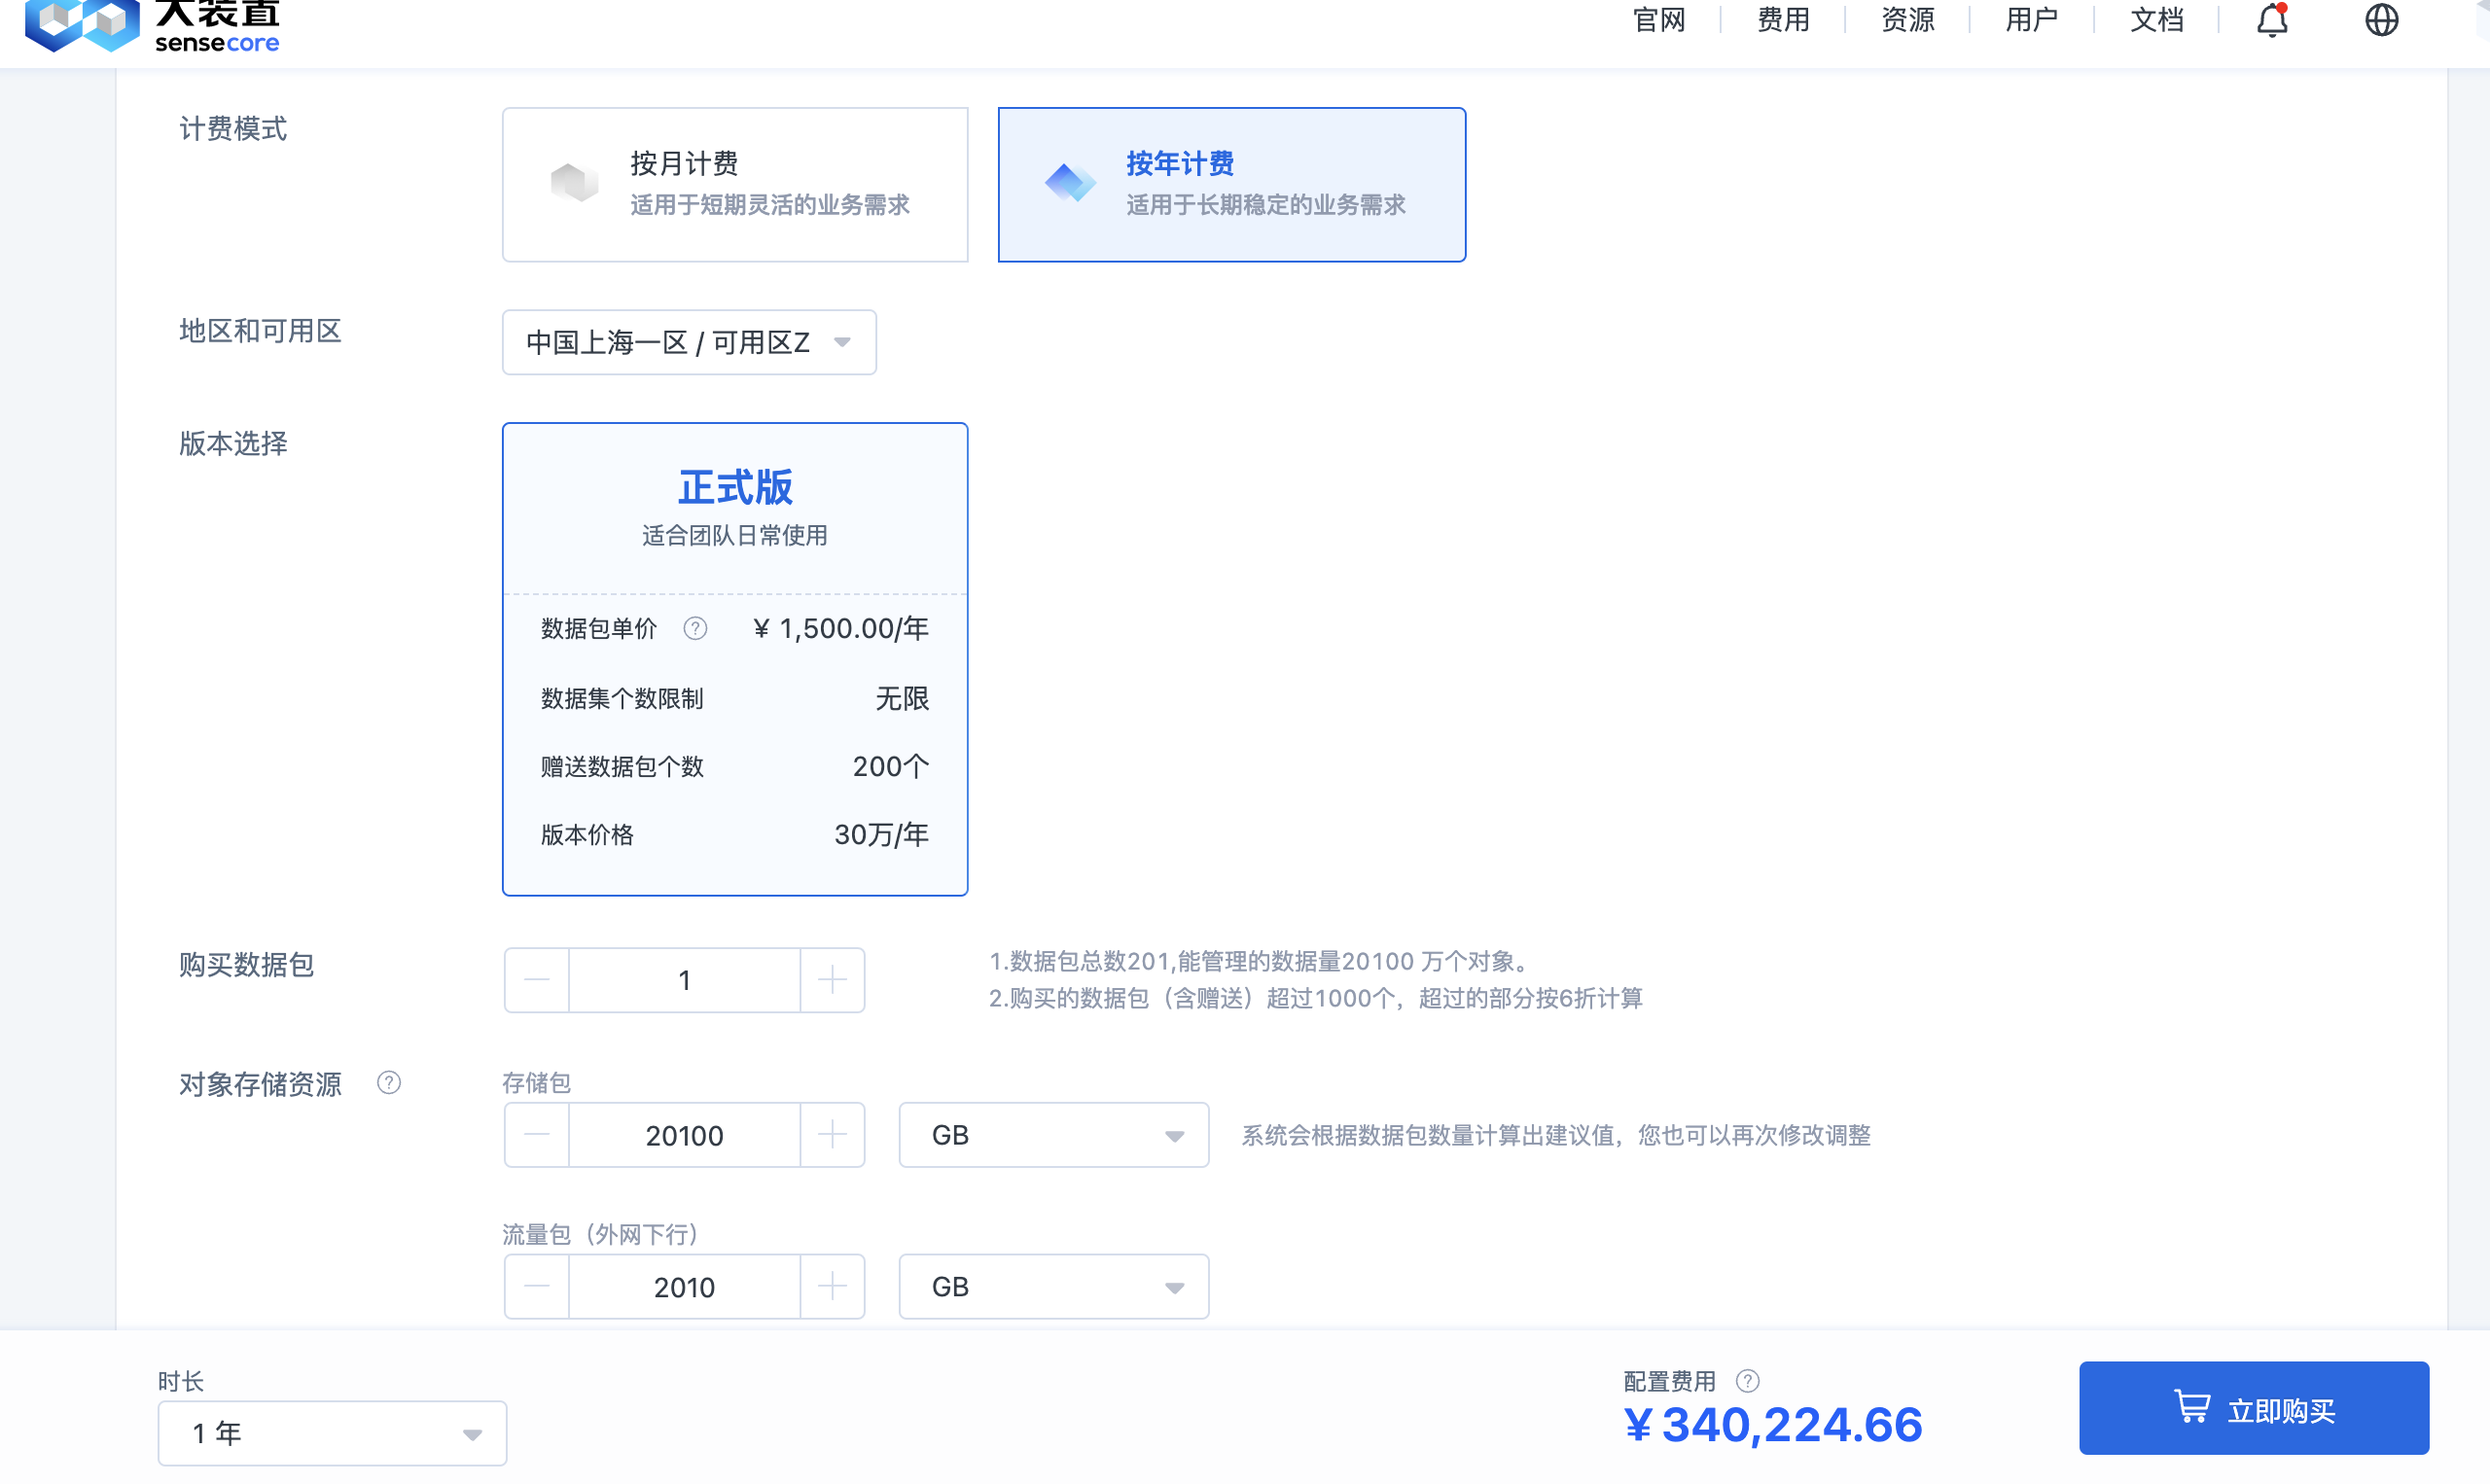The height and width of the screenshot is (1484, 2490).
Task: Decrease 存储包 value with minus
Action: tap(537, 1135)
